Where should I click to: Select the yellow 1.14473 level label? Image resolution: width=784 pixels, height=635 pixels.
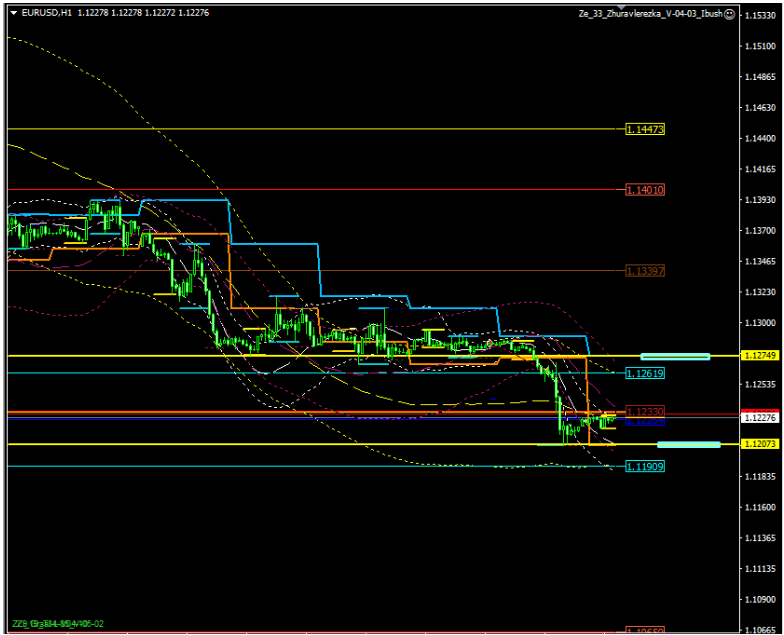(645, 130)
